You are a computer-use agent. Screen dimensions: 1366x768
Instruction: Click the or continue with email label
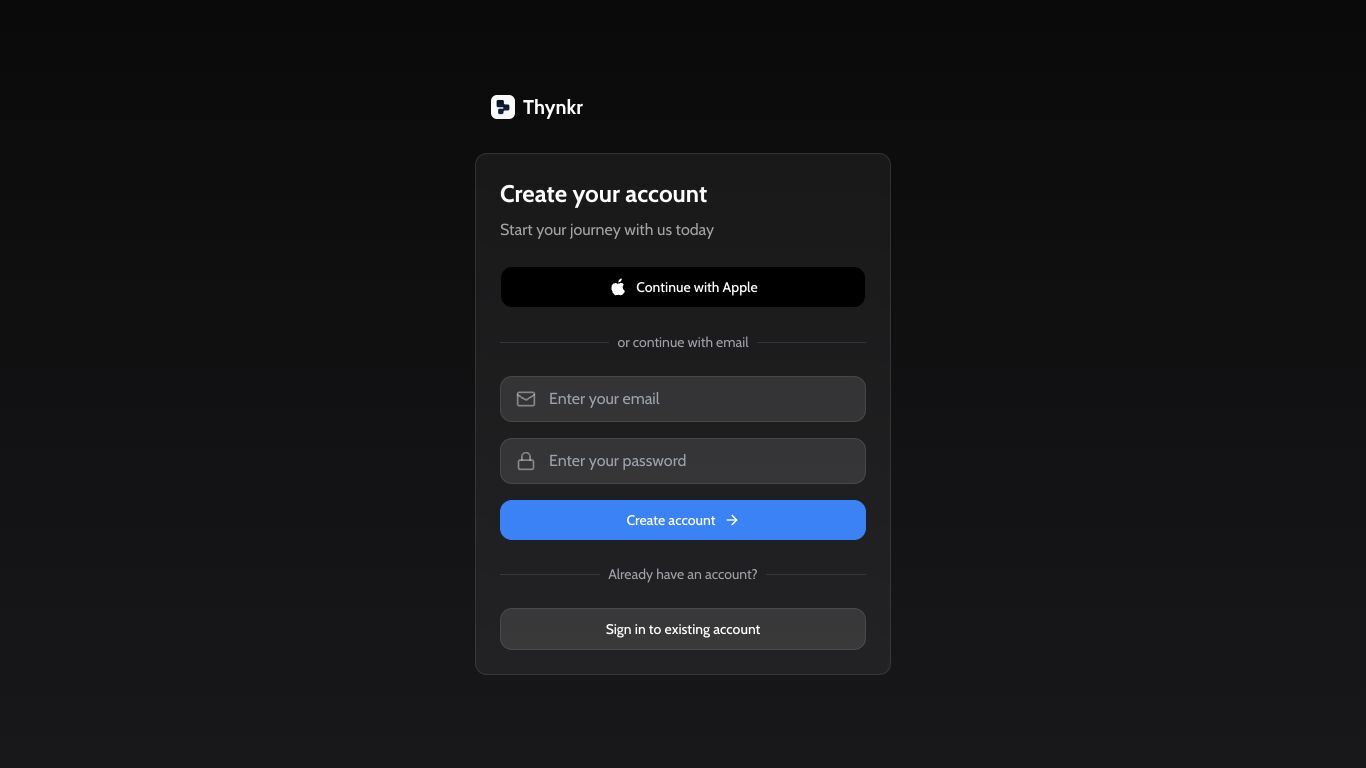[x=683, y=342]
